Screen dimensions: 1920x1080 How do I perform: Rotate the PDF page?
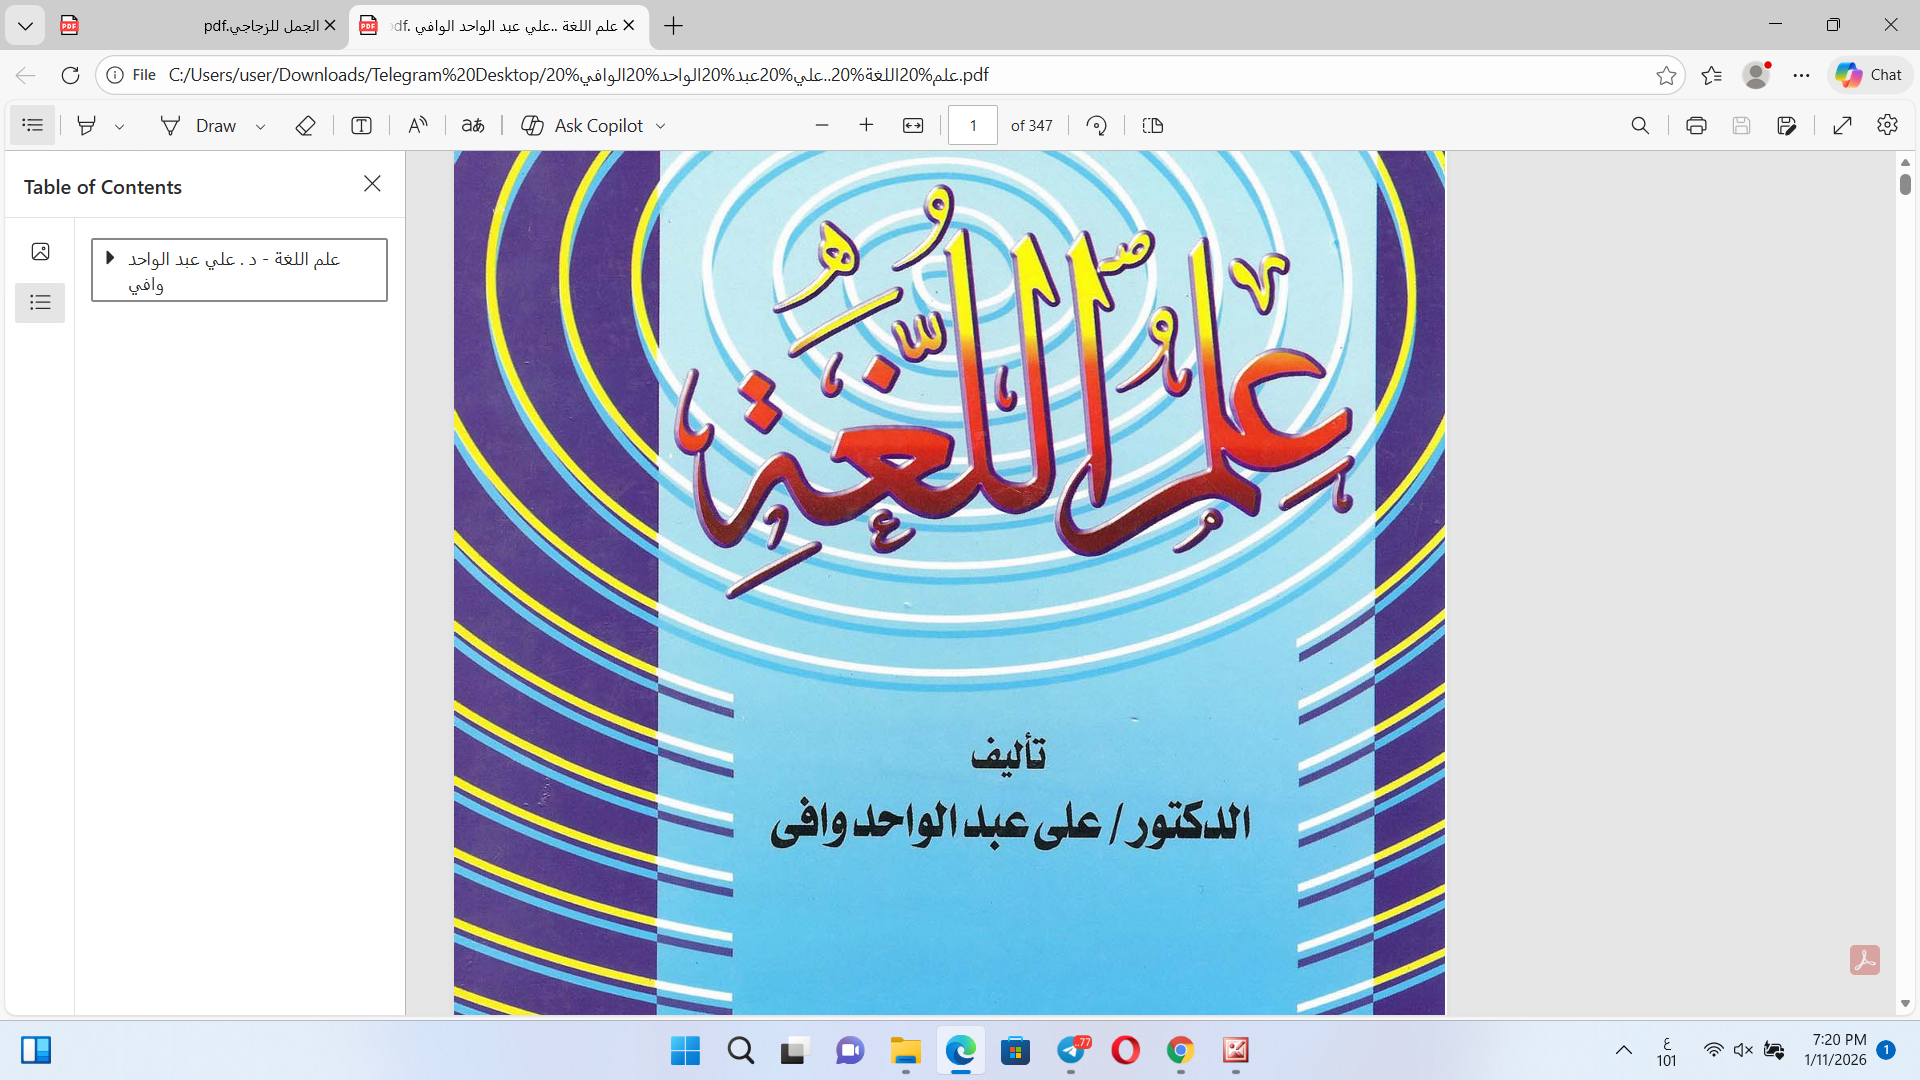coord(1097,125)
